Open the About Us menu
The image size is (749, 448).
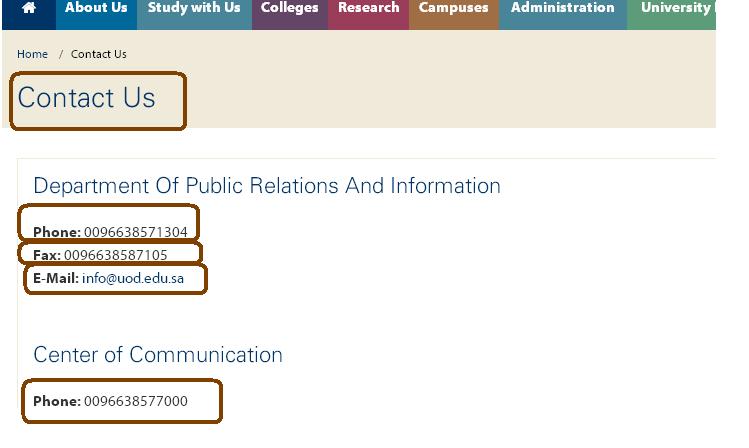96,8
